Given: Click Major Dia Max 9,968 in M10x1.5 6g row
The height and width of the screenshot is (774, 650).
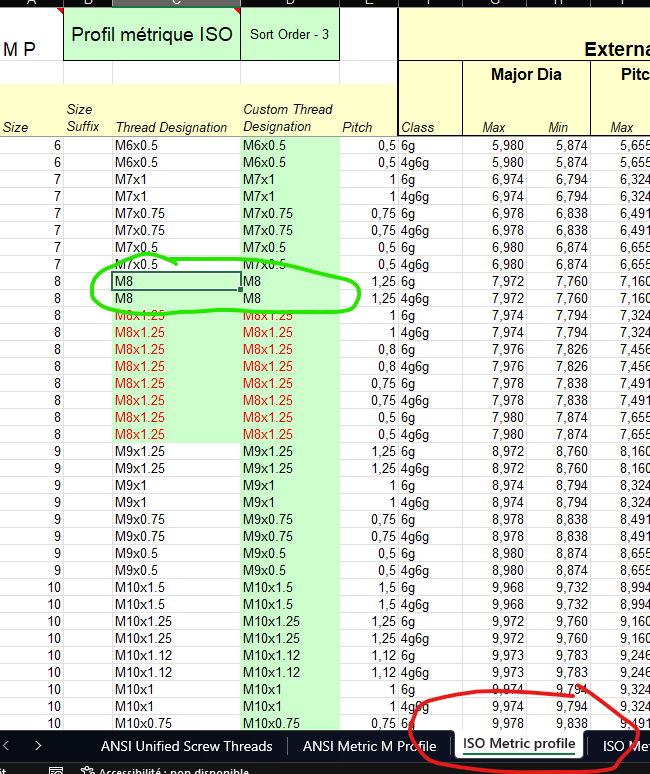Looking at the screenshot, I should point(494,587).
